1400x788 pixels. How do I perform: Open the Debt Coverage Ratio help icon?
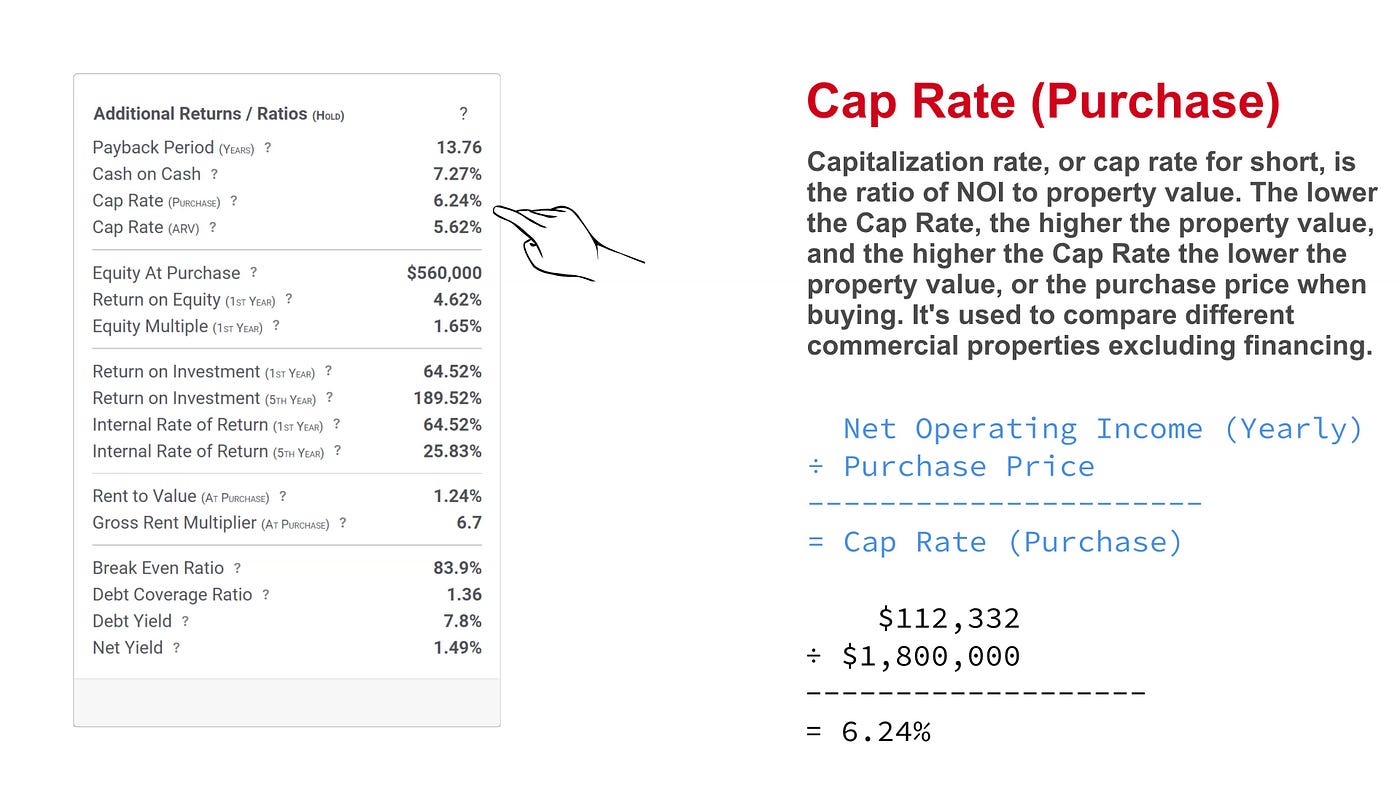tap(265, 594)
